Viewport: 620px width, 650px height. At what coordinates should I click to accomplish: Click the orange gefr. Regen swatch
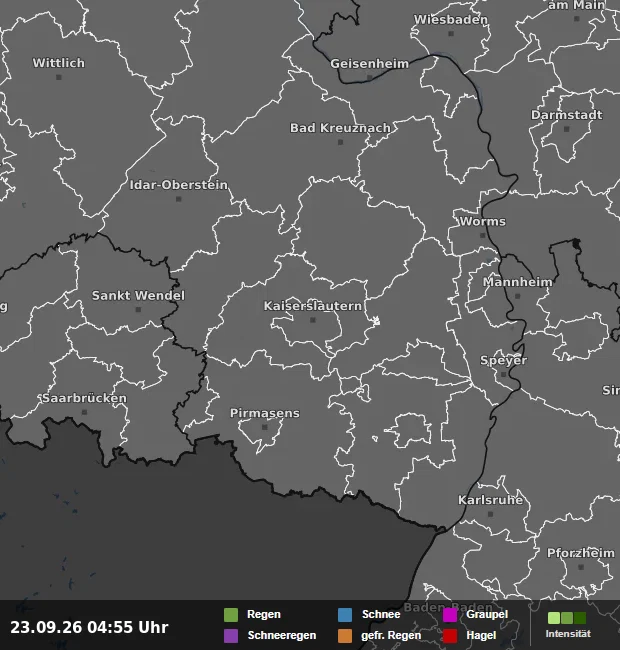(345, 636)
